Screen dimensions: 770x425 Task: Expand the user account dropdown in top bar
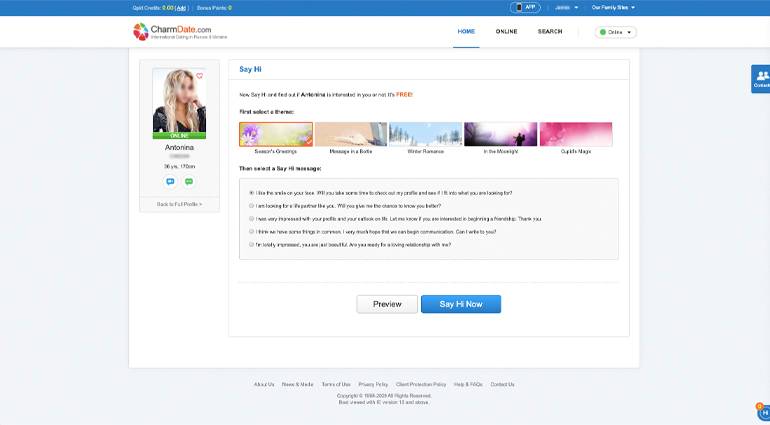tap(565, 7)
